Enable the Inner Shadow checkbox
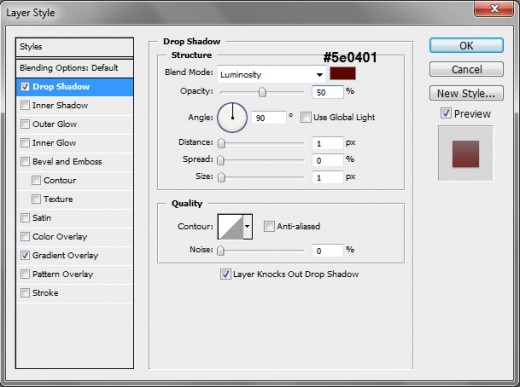The image size is (520, 387). tap(25, 105)
